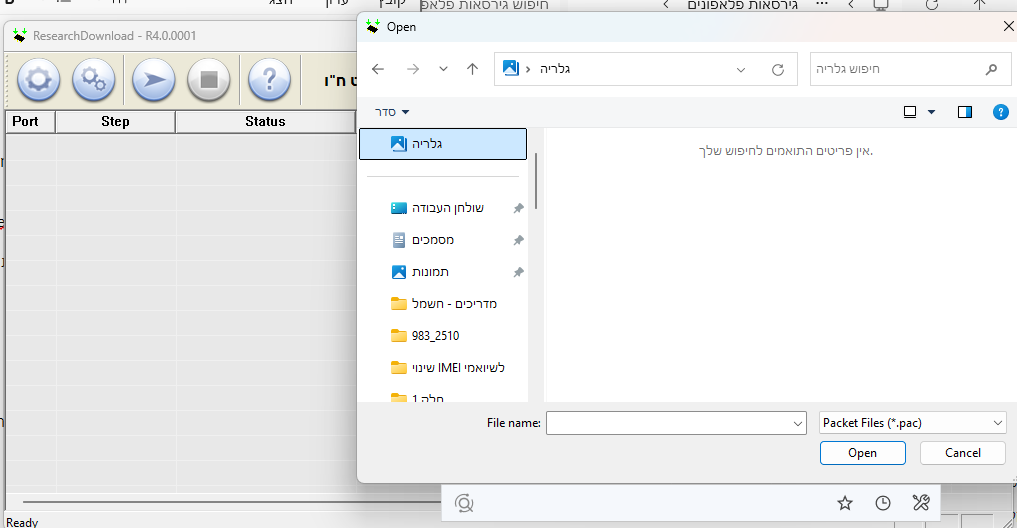Click the Cancel button
The height and width of the screenshot is (528, 1017).
coord(962,453)
